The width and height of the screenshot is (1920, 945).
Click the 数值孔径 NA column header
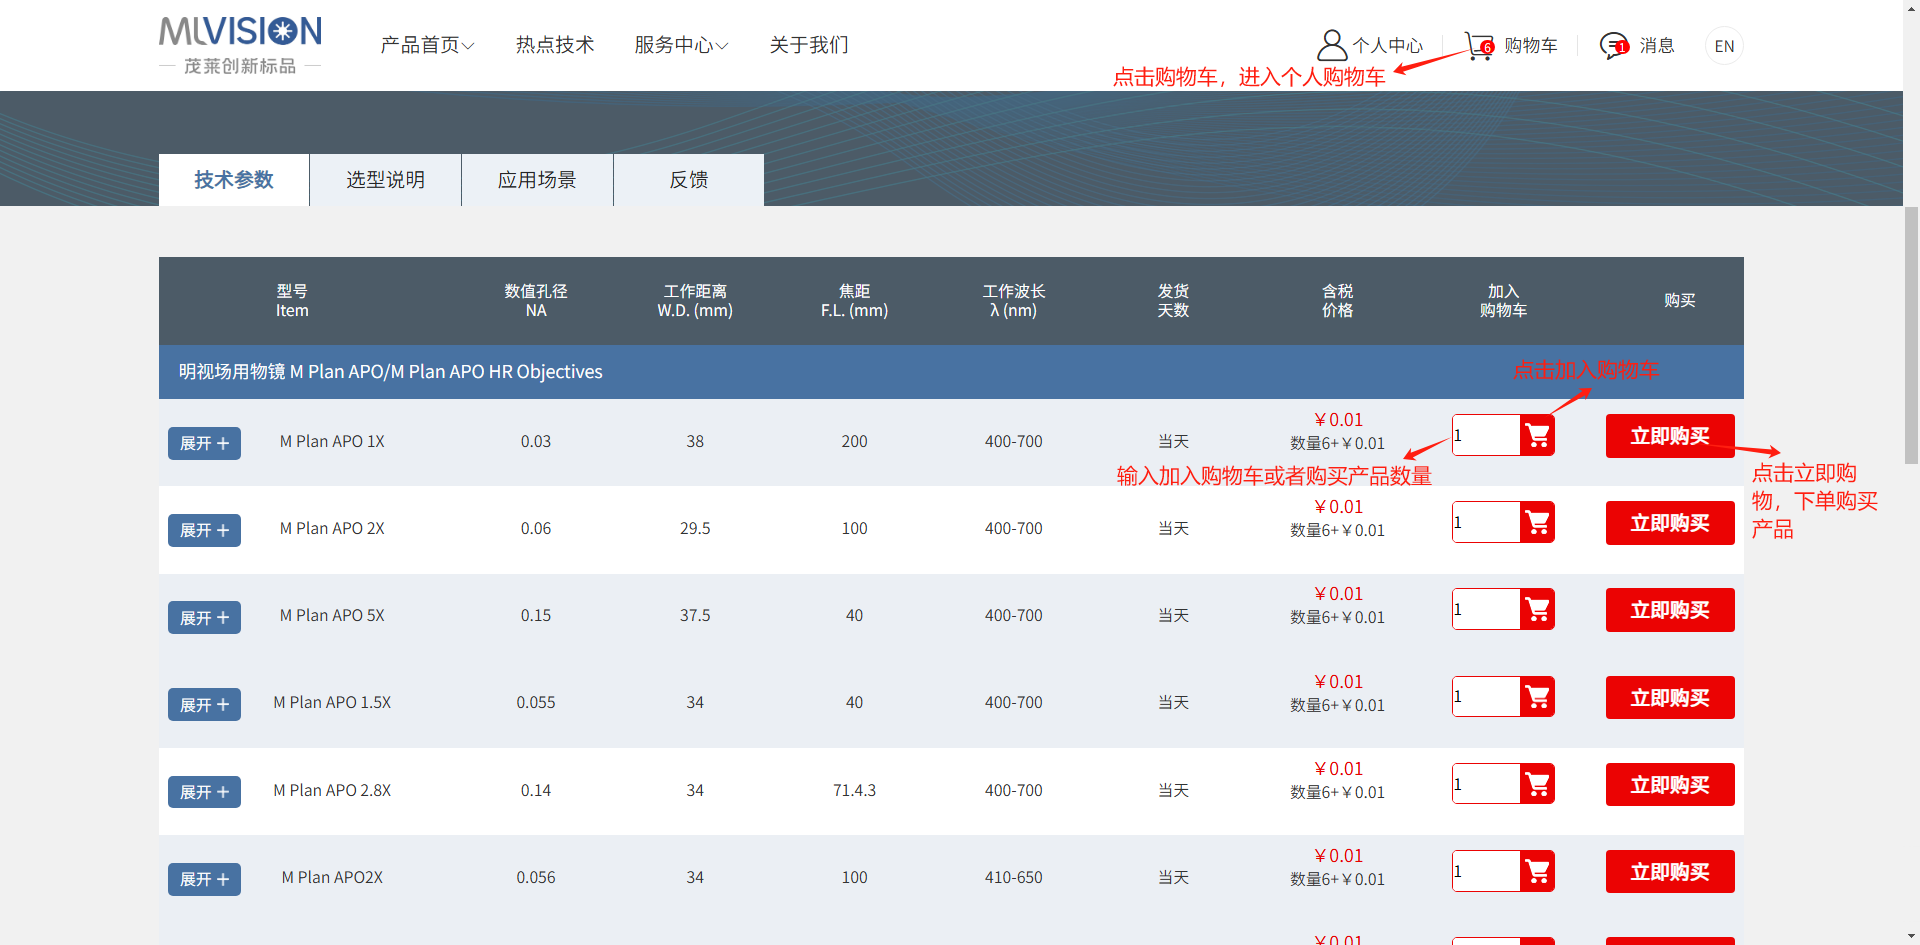click(536, 301)
